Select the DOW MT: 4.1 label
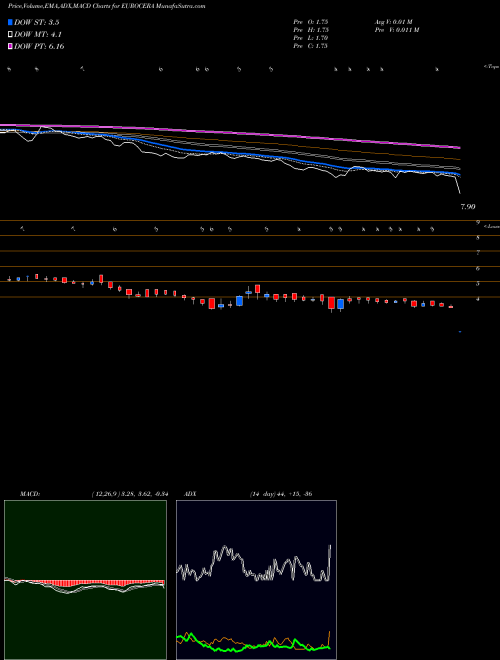This screenshot has height=660, width=500. [x=38, y=35]
